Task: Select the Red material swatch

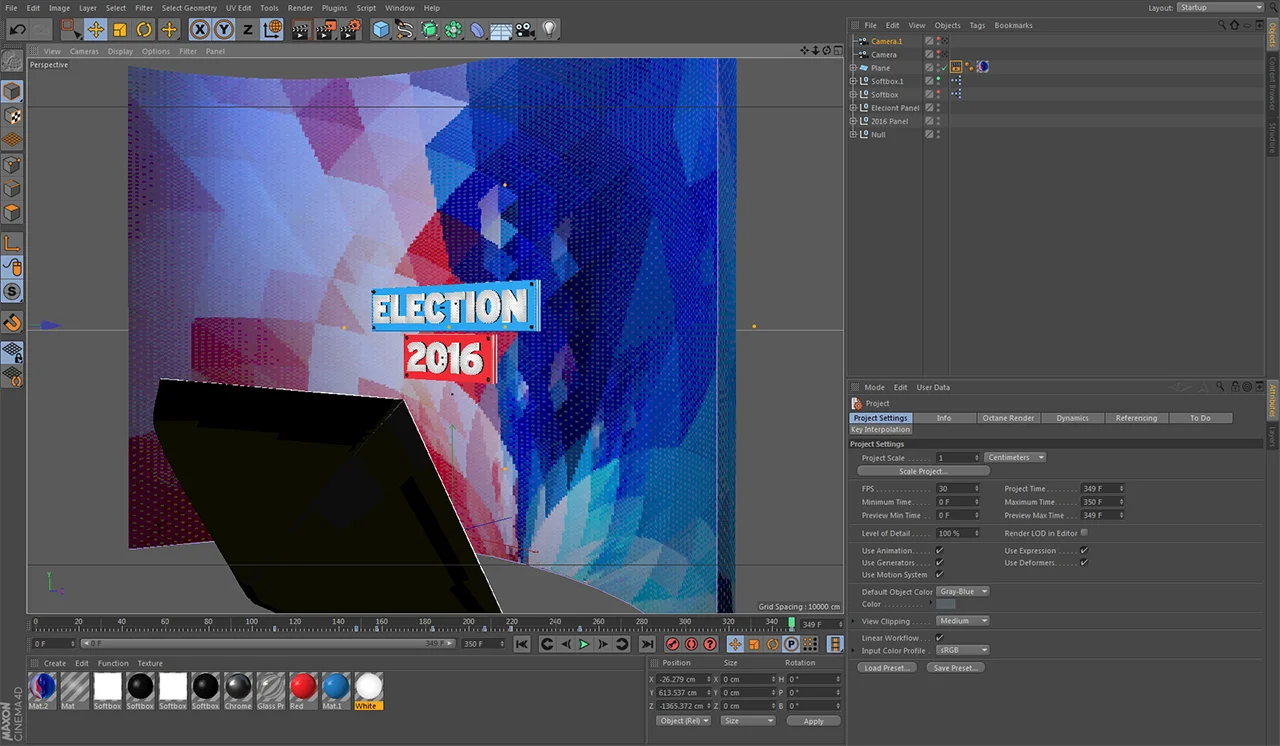Action: [x=303, y=686]
